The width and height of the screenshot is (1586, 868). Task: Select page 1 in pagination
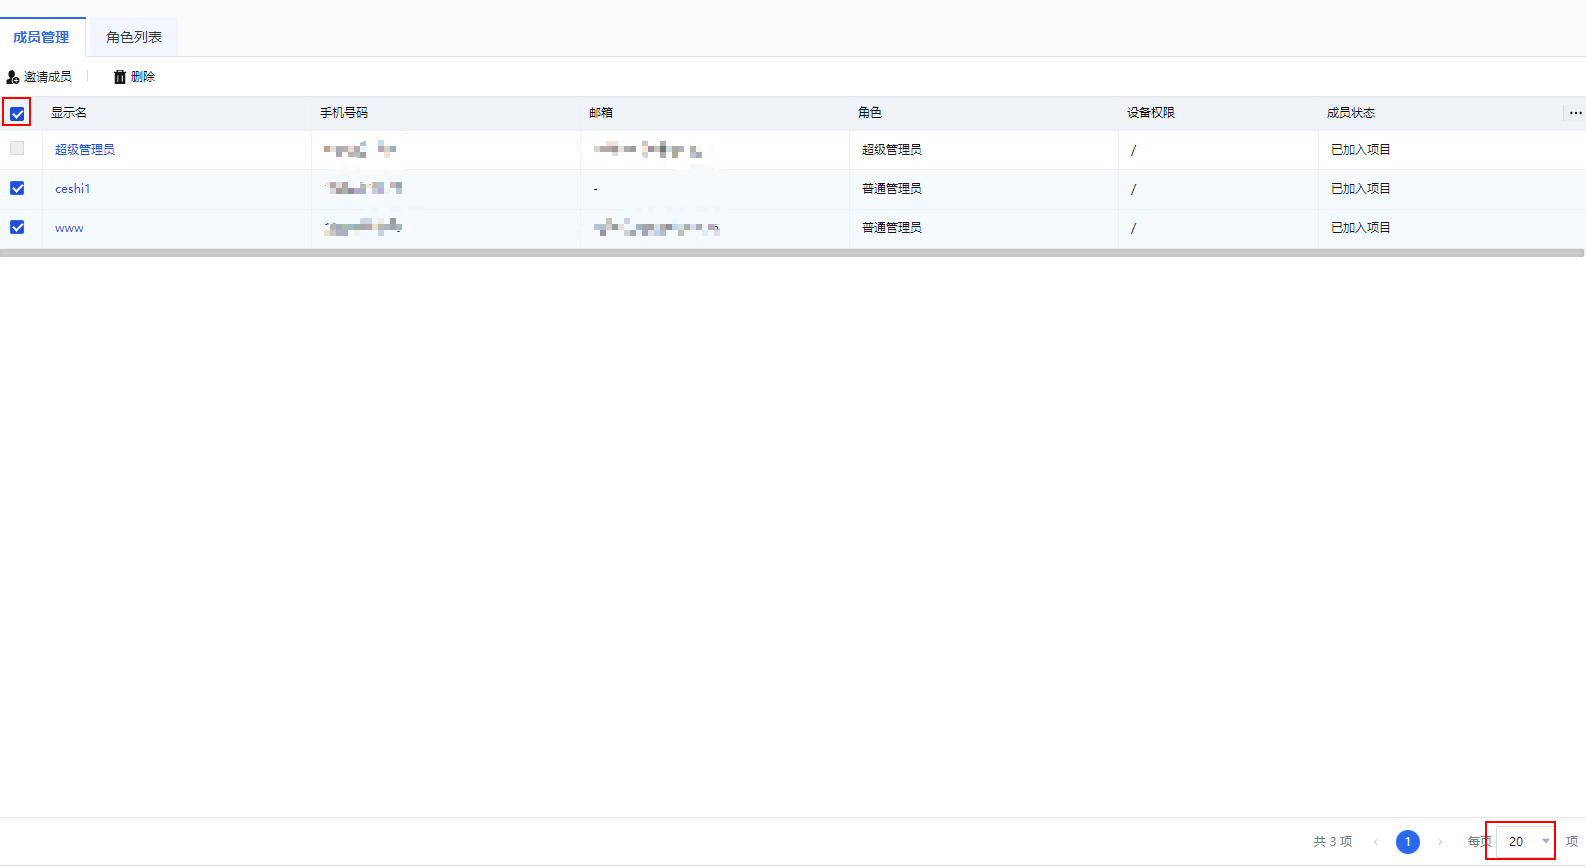click(1407, 842)
